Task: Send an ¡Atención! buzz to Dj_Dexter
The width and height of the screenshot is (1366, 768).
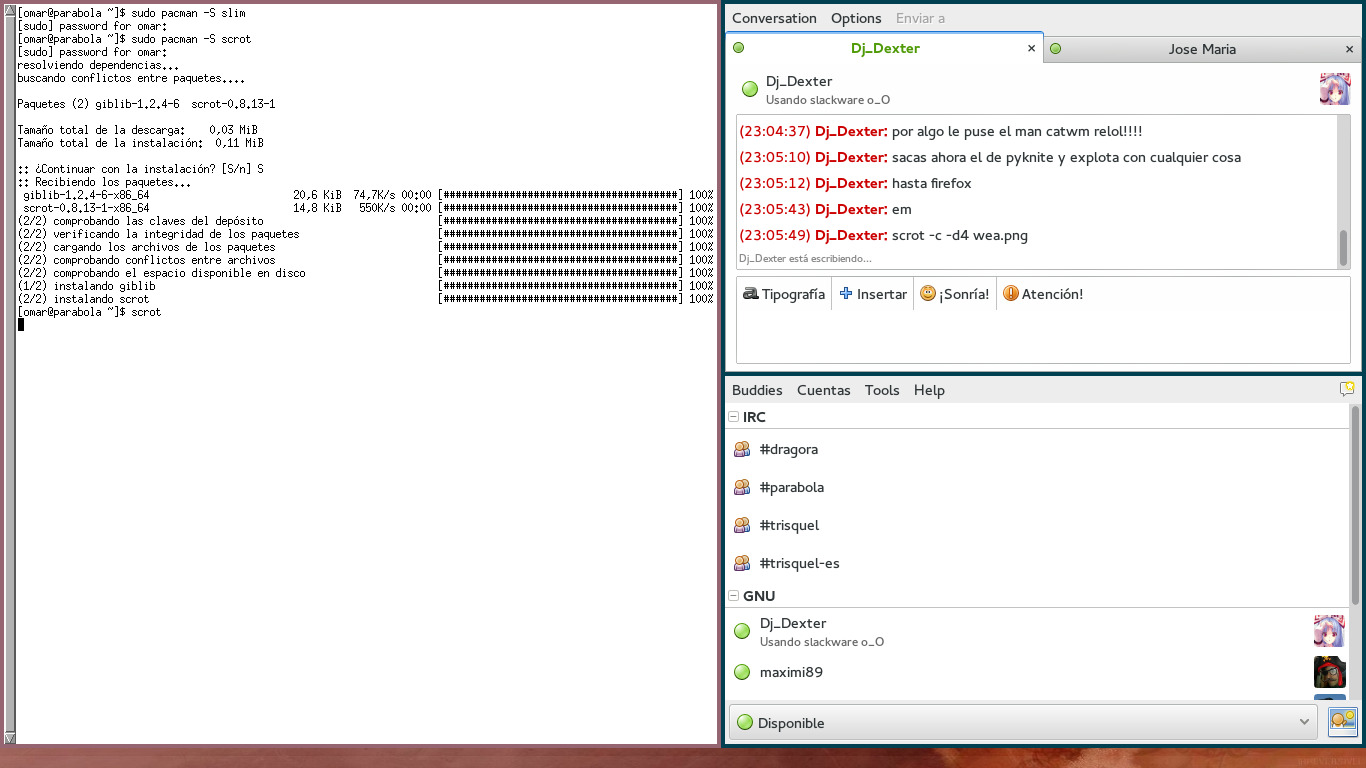Action: click(1043, 294)
